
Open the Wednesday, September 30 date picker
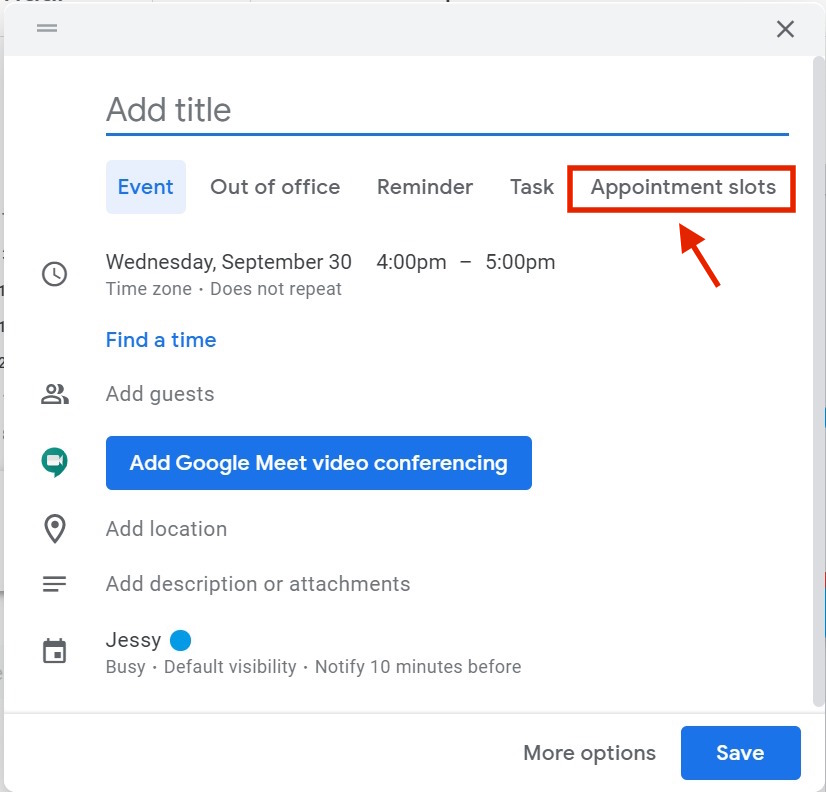pyautogui.click(x=229, y=262)
